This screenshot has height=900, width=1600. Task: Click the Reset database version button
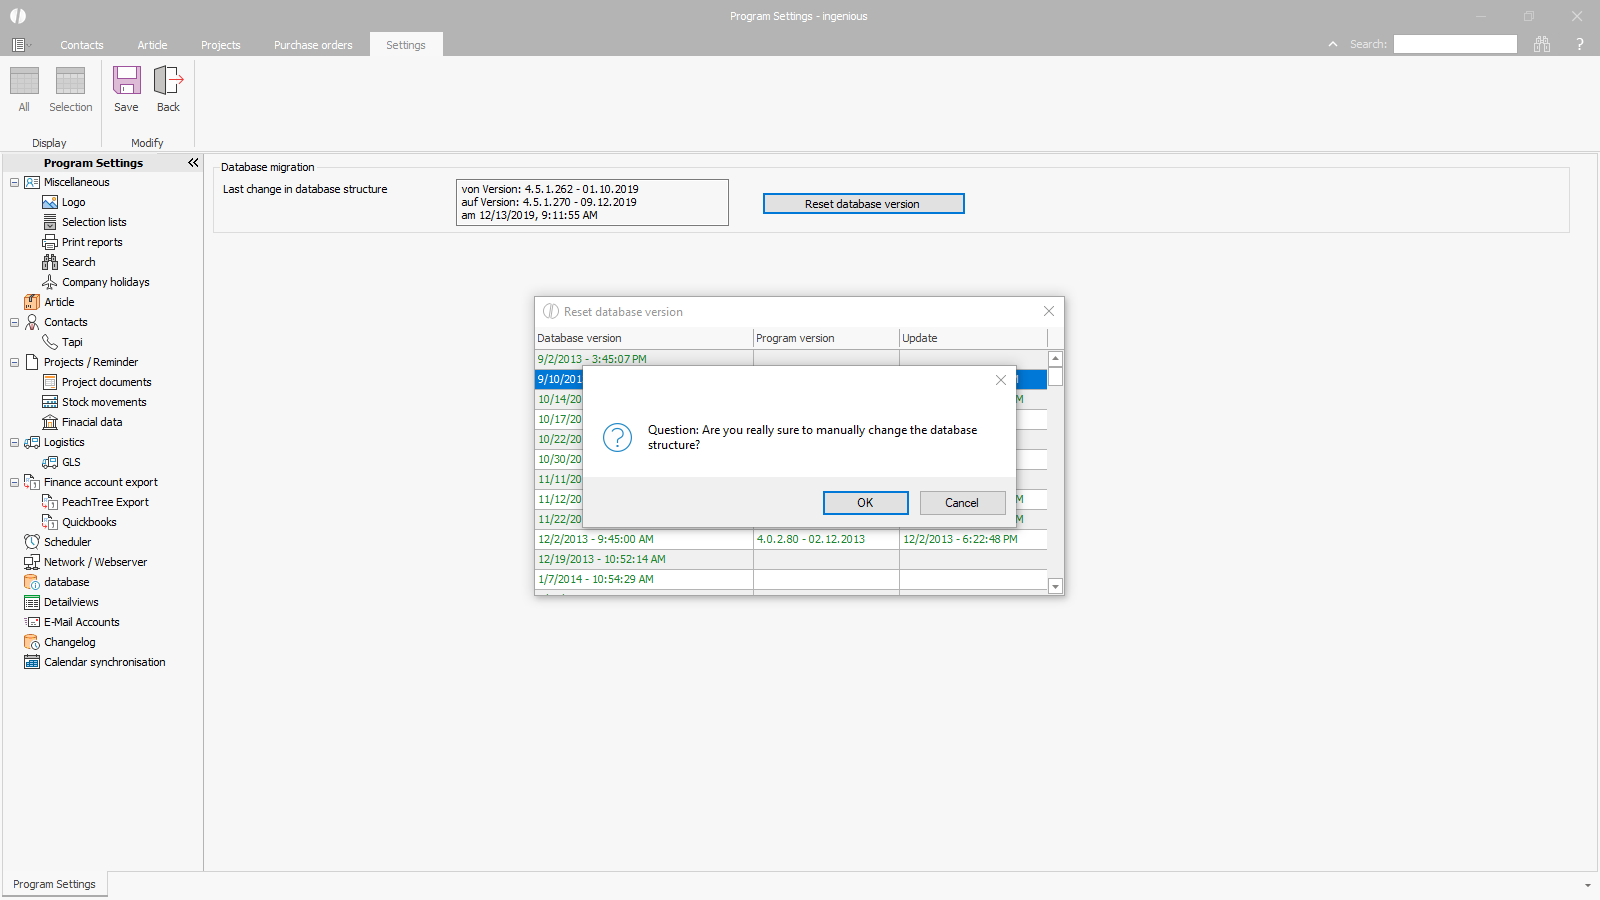pyautogui.click(x=863, y=204)
